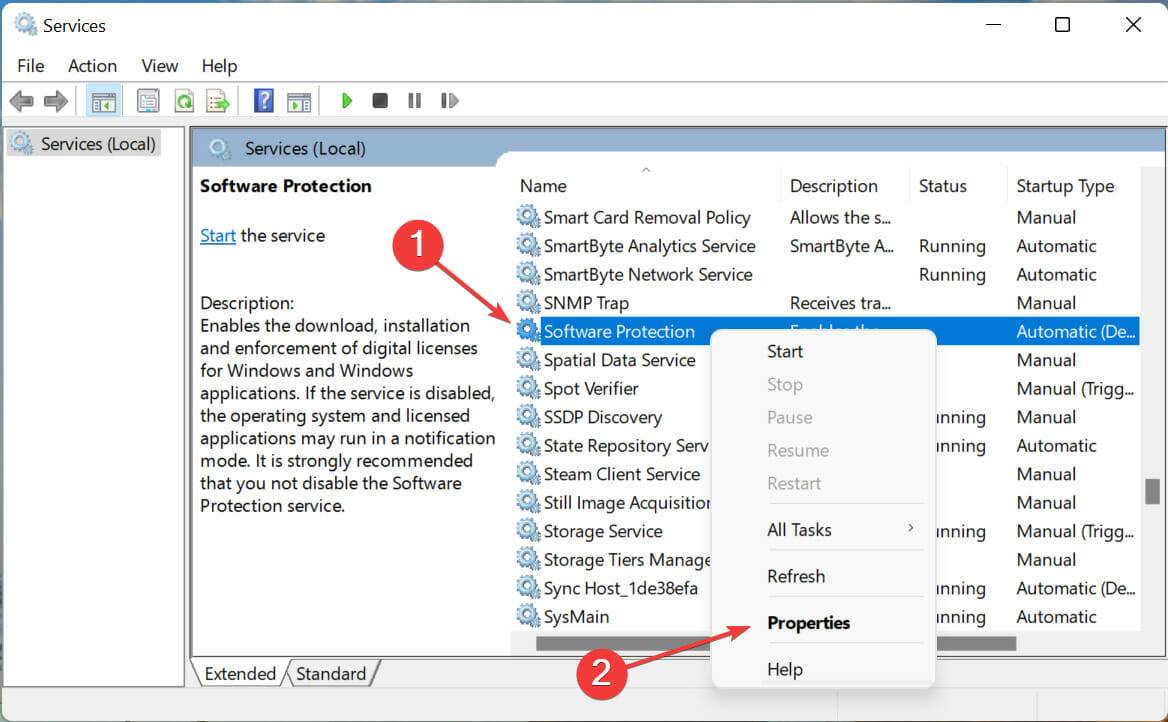Open the Help question mark toolbar icon

[x=264, y=101]
